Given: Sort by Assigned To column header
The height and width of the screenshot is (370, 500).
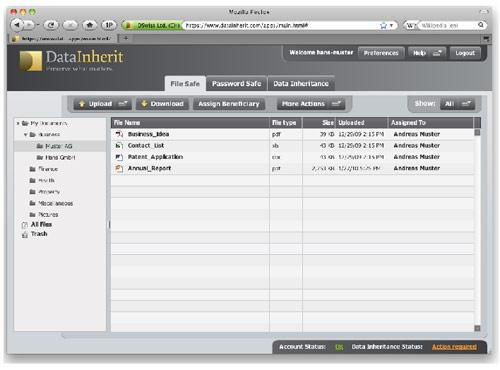Looking at the screenshot, I should point(431,123).
